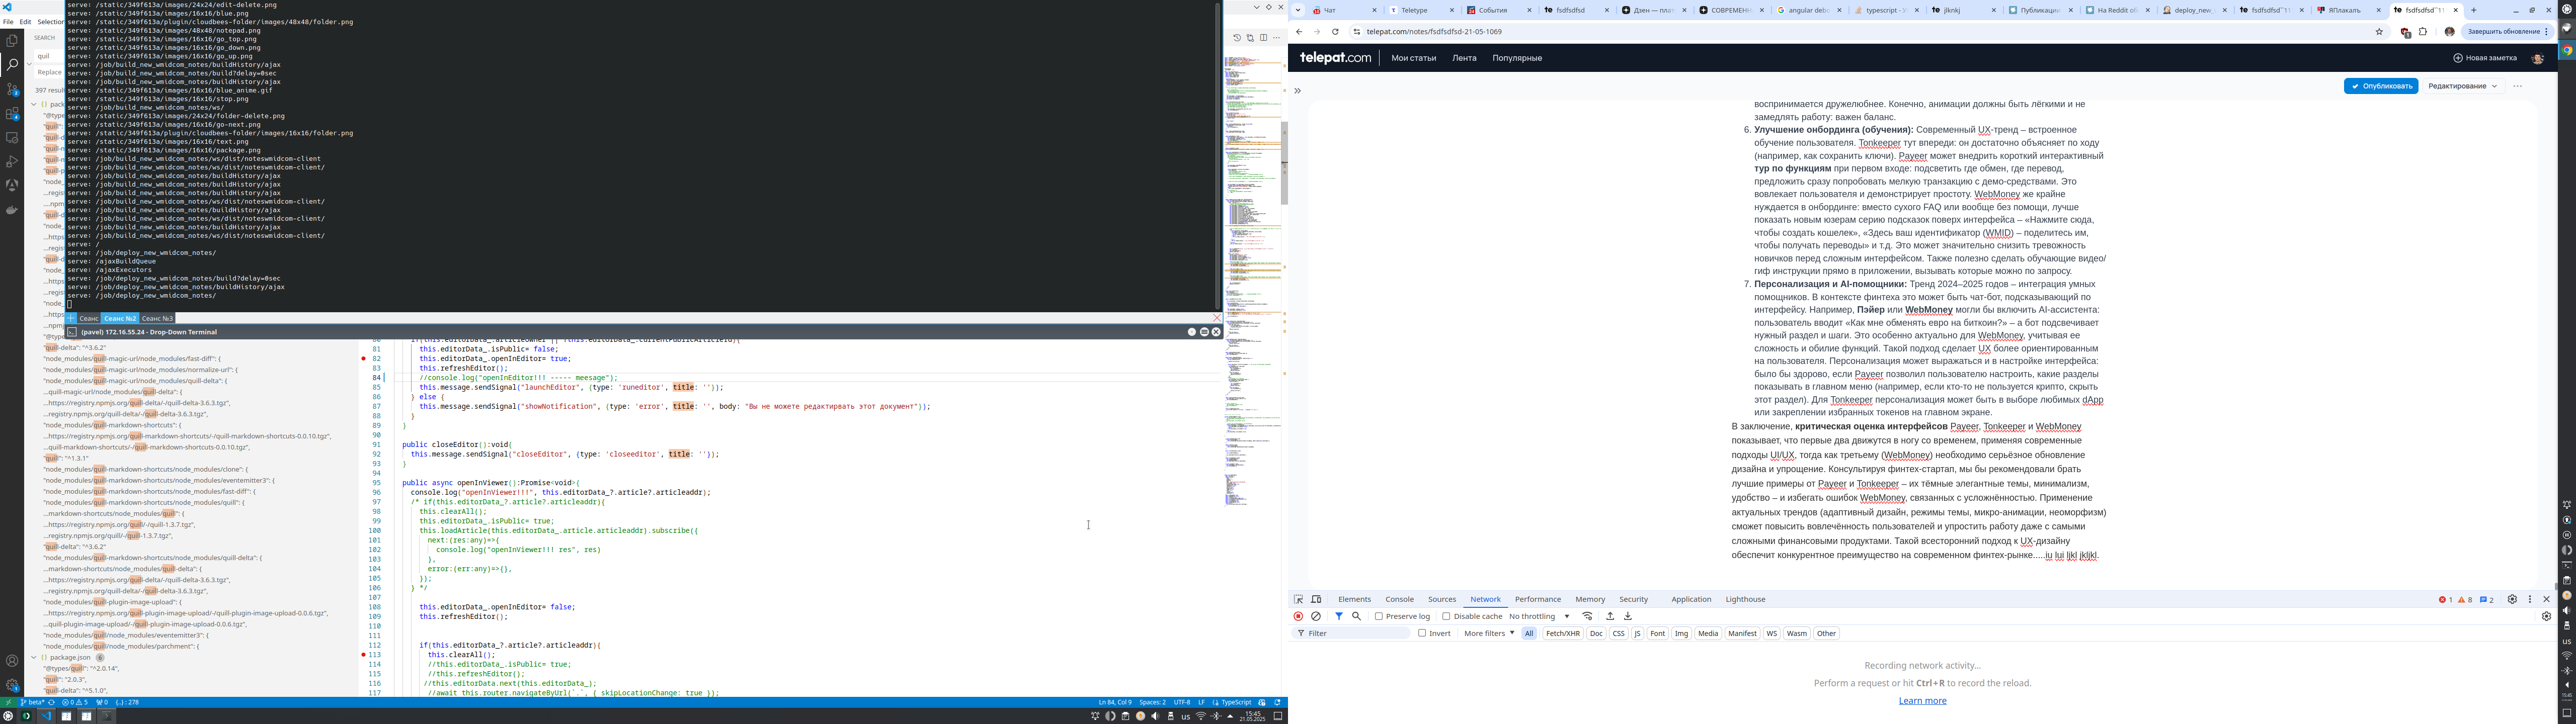Switch to the Console tab in DevTools
This screenshot has height=724, width=2576.
point(1399,600)
